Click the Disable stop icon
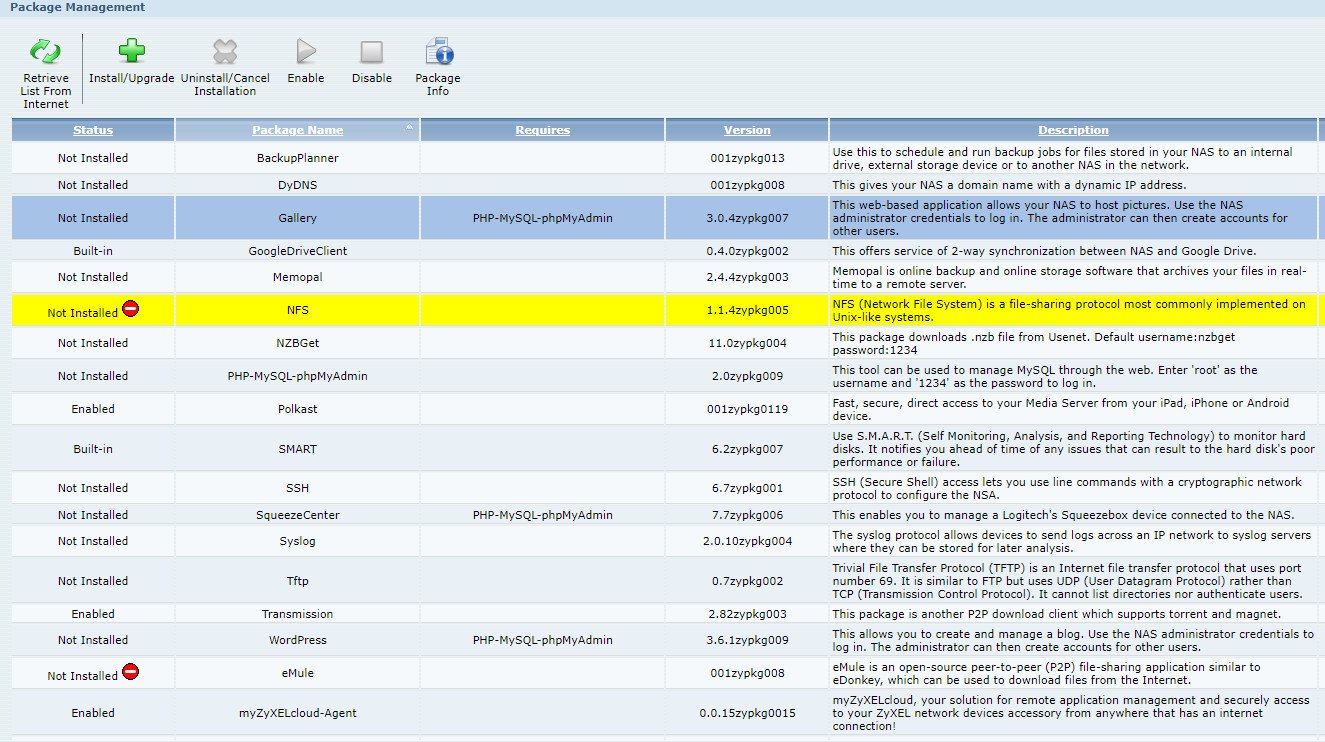Image resolution: width=1325 pixels, height=742 pixels. 372,52
